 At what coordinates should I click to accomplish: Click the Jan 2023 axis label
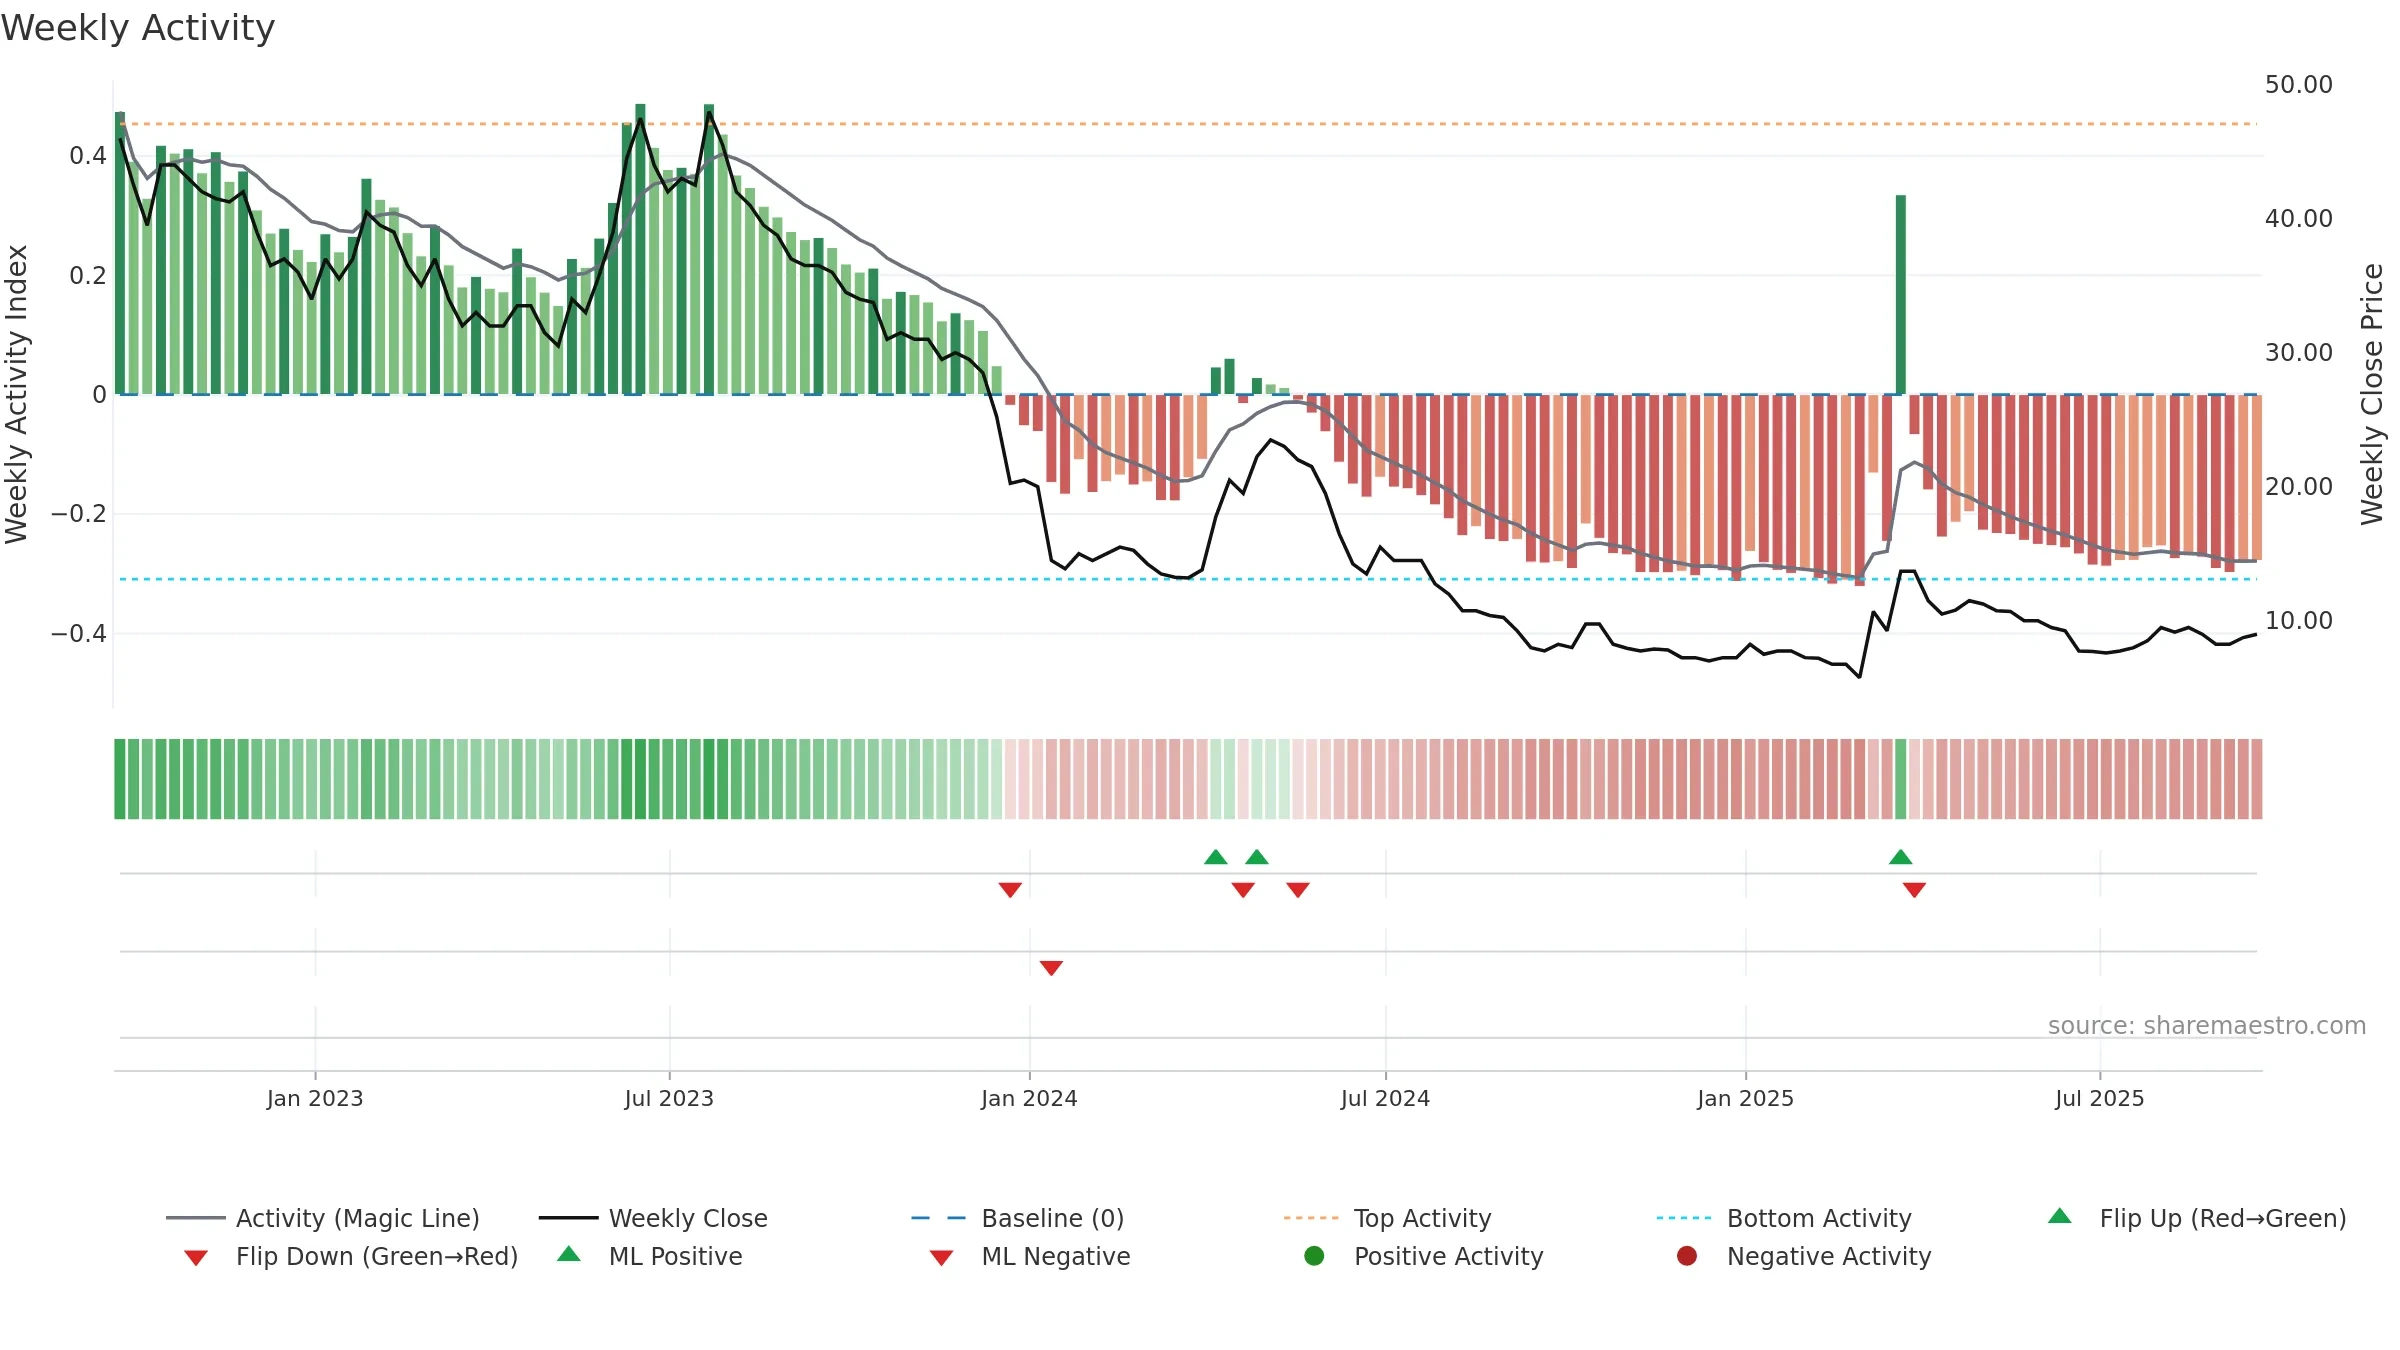coord(315,1099)
